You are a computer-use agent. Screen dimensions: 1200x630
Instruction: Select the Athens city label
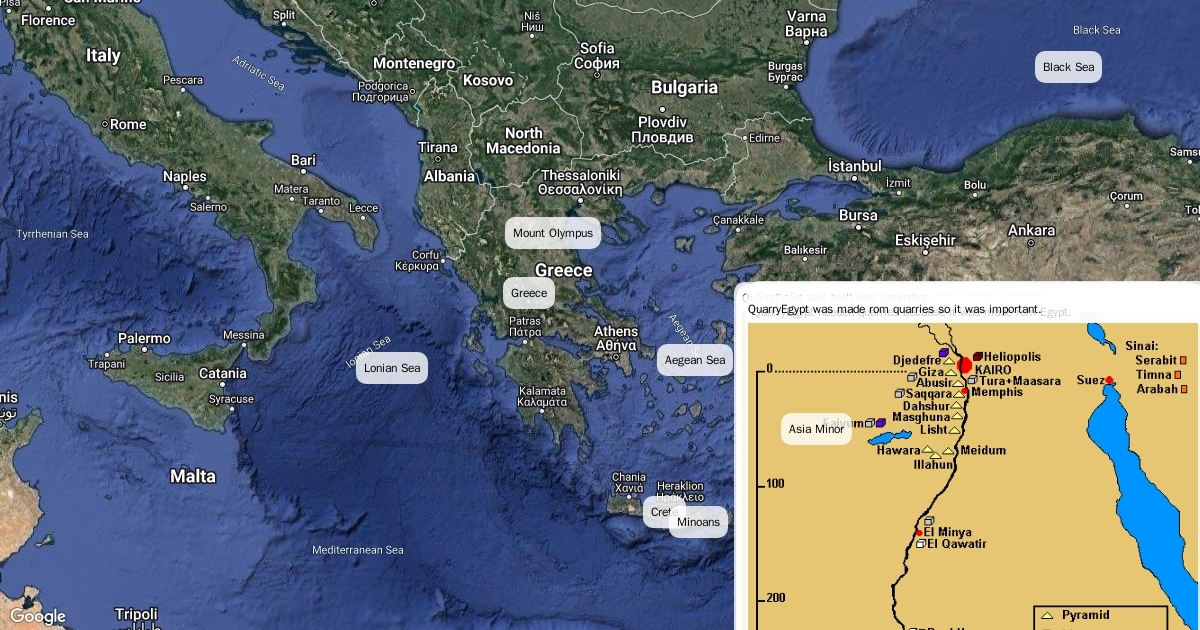[616, 338]
